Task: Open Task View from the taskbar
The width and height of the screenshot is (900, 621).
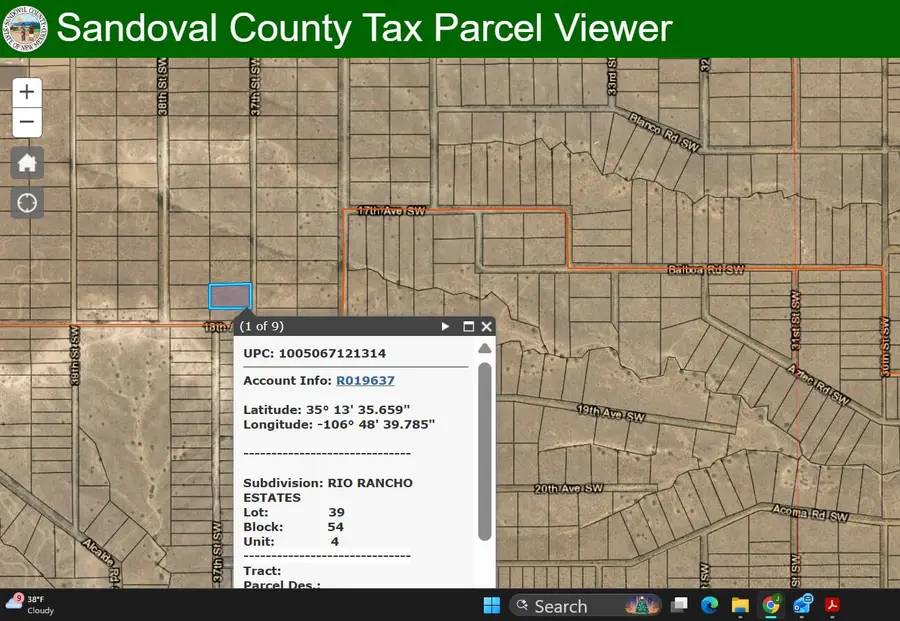Action: [x=679, y=605]
